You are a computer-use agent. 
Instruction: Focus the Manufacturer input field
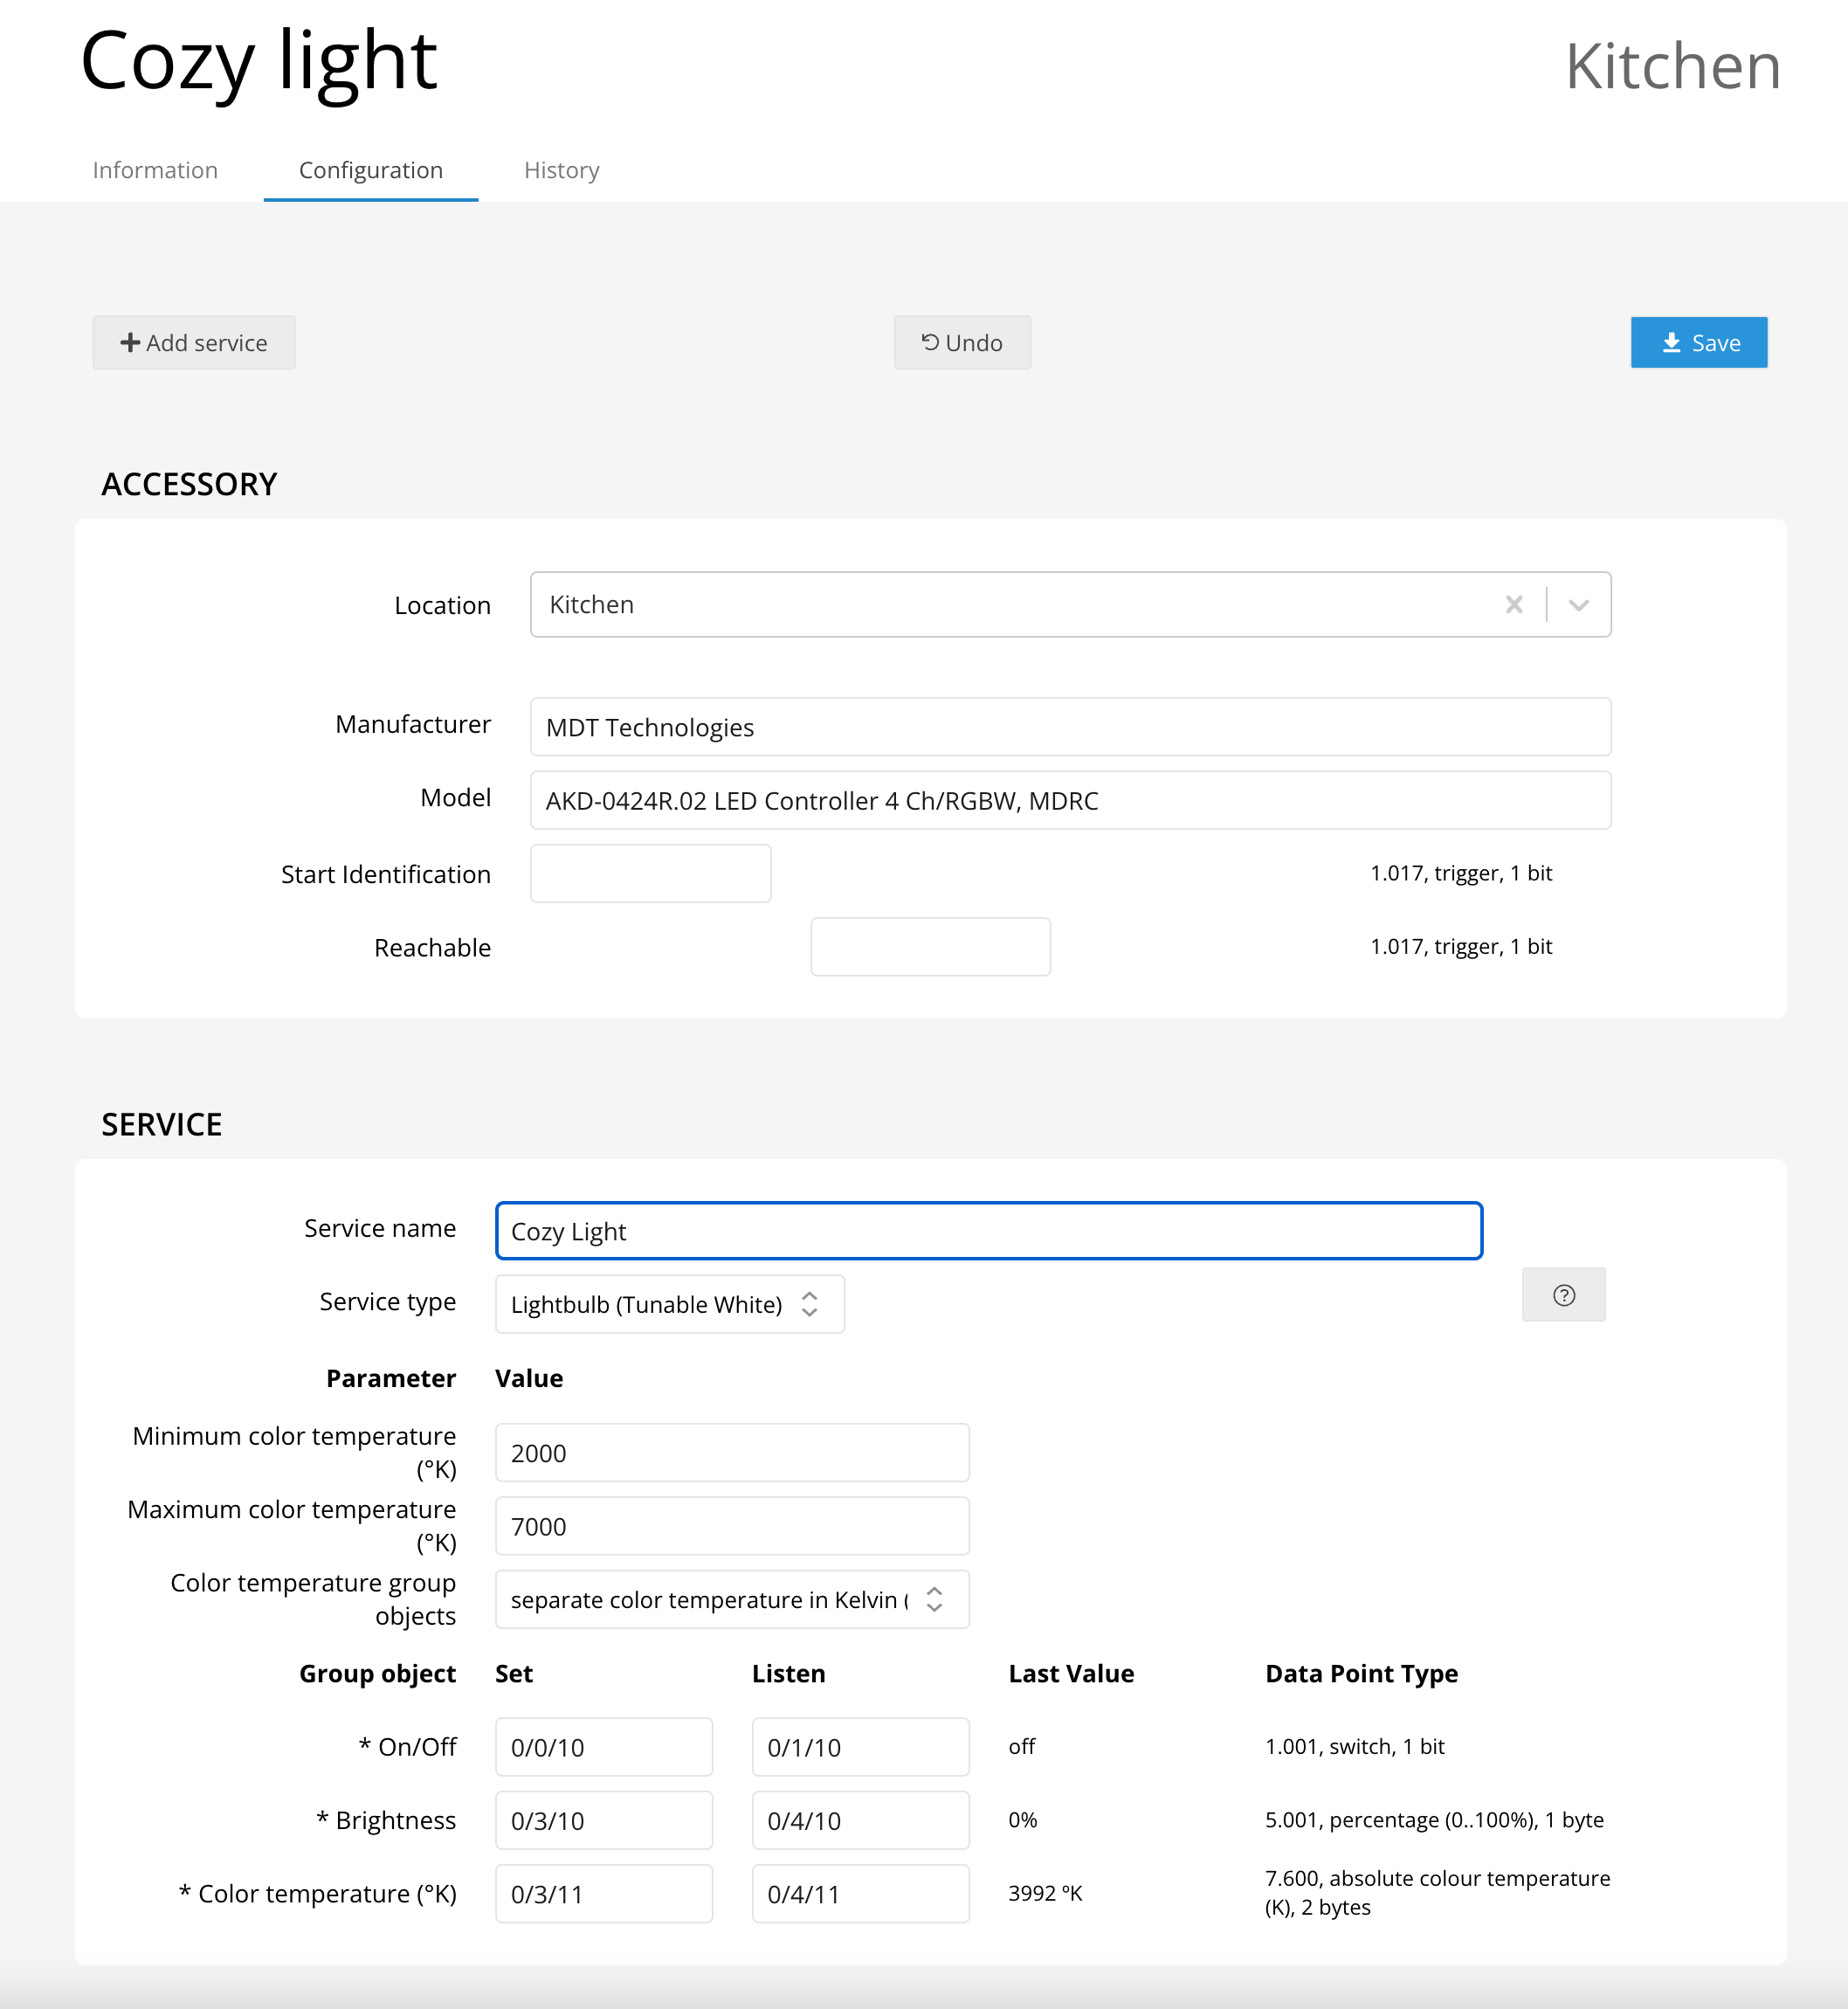click(x=1069, y=727)
